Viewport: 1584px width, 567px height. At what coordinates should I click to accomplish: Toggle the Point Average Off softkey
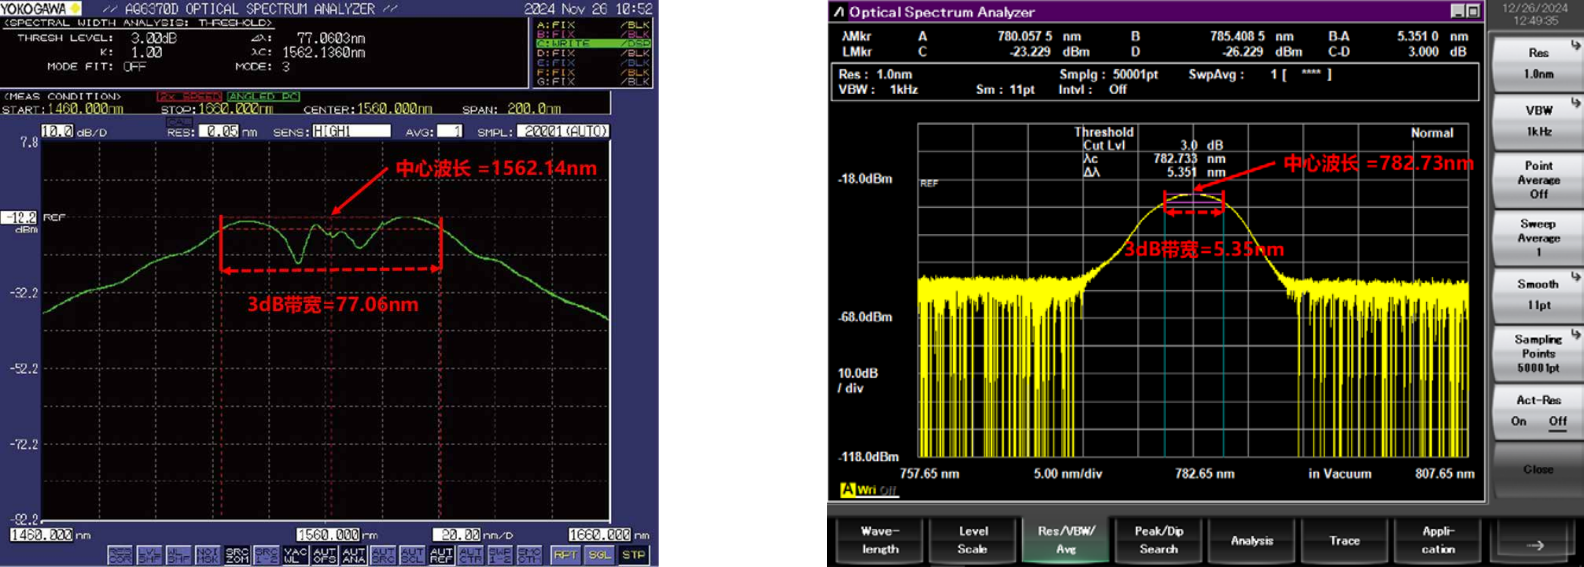(1538, 180)
